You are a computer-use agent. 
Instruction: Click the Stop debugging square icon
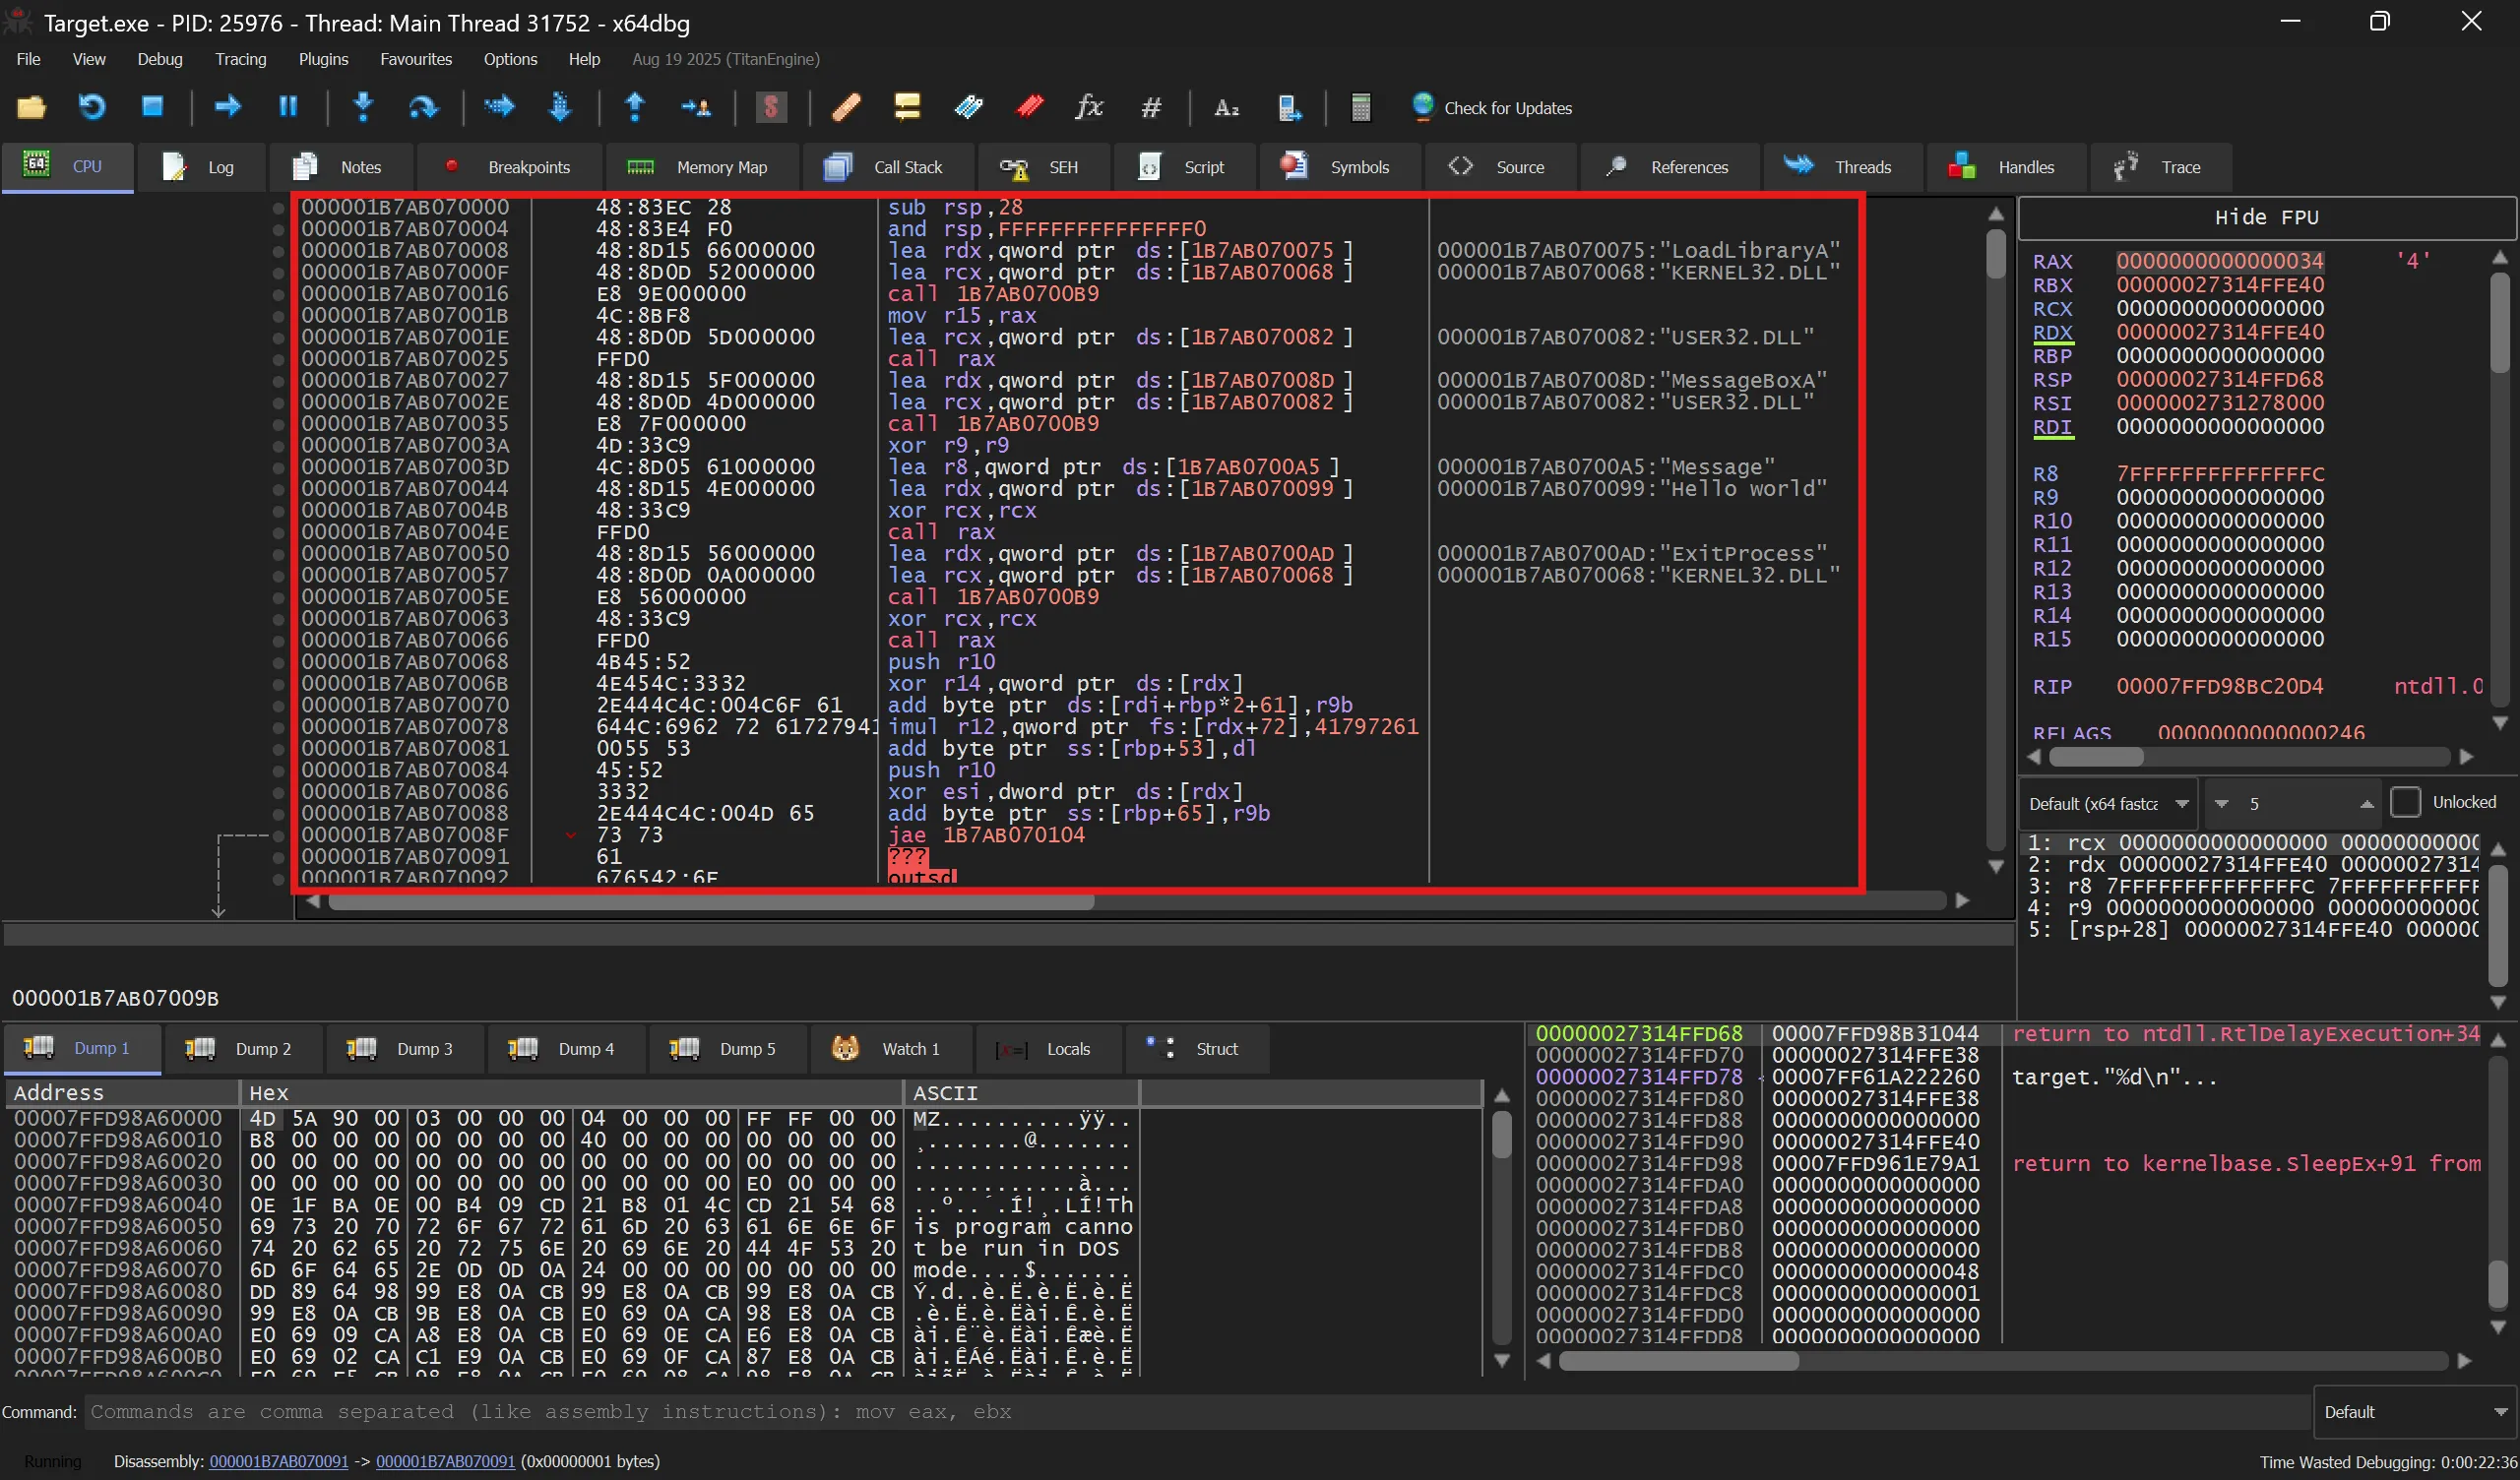coord(152,107)
